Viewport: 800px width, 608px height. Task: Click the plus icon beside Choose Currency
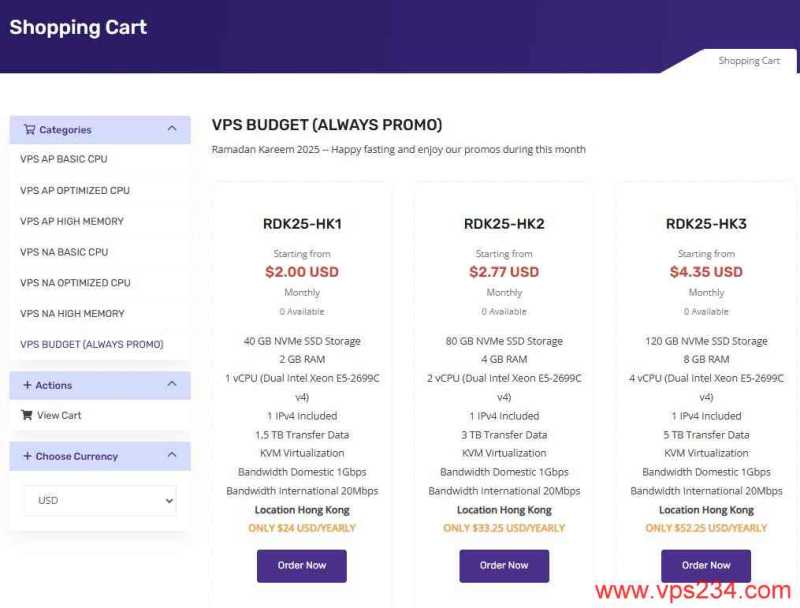click(26, 456)
